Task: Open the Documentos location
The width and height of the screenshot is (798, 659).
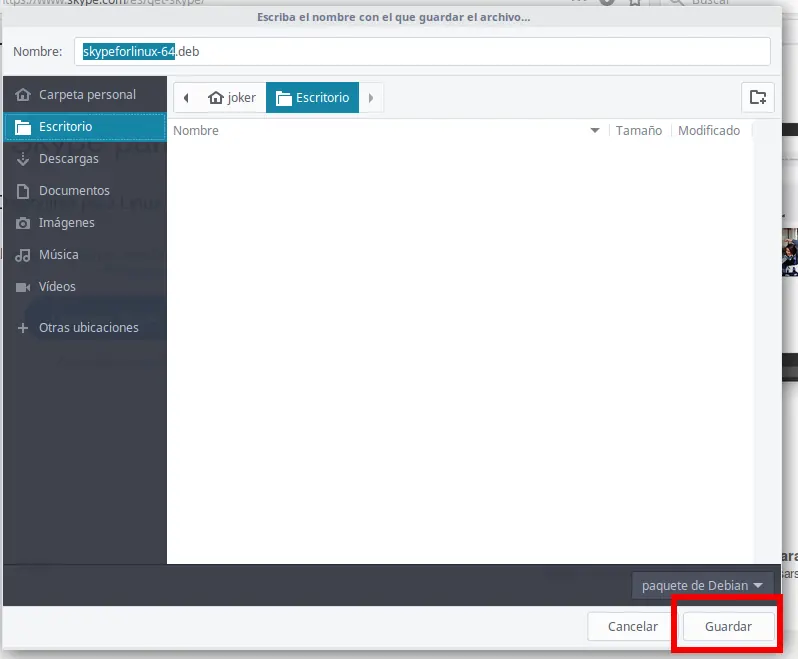Action: coord(85,191)
